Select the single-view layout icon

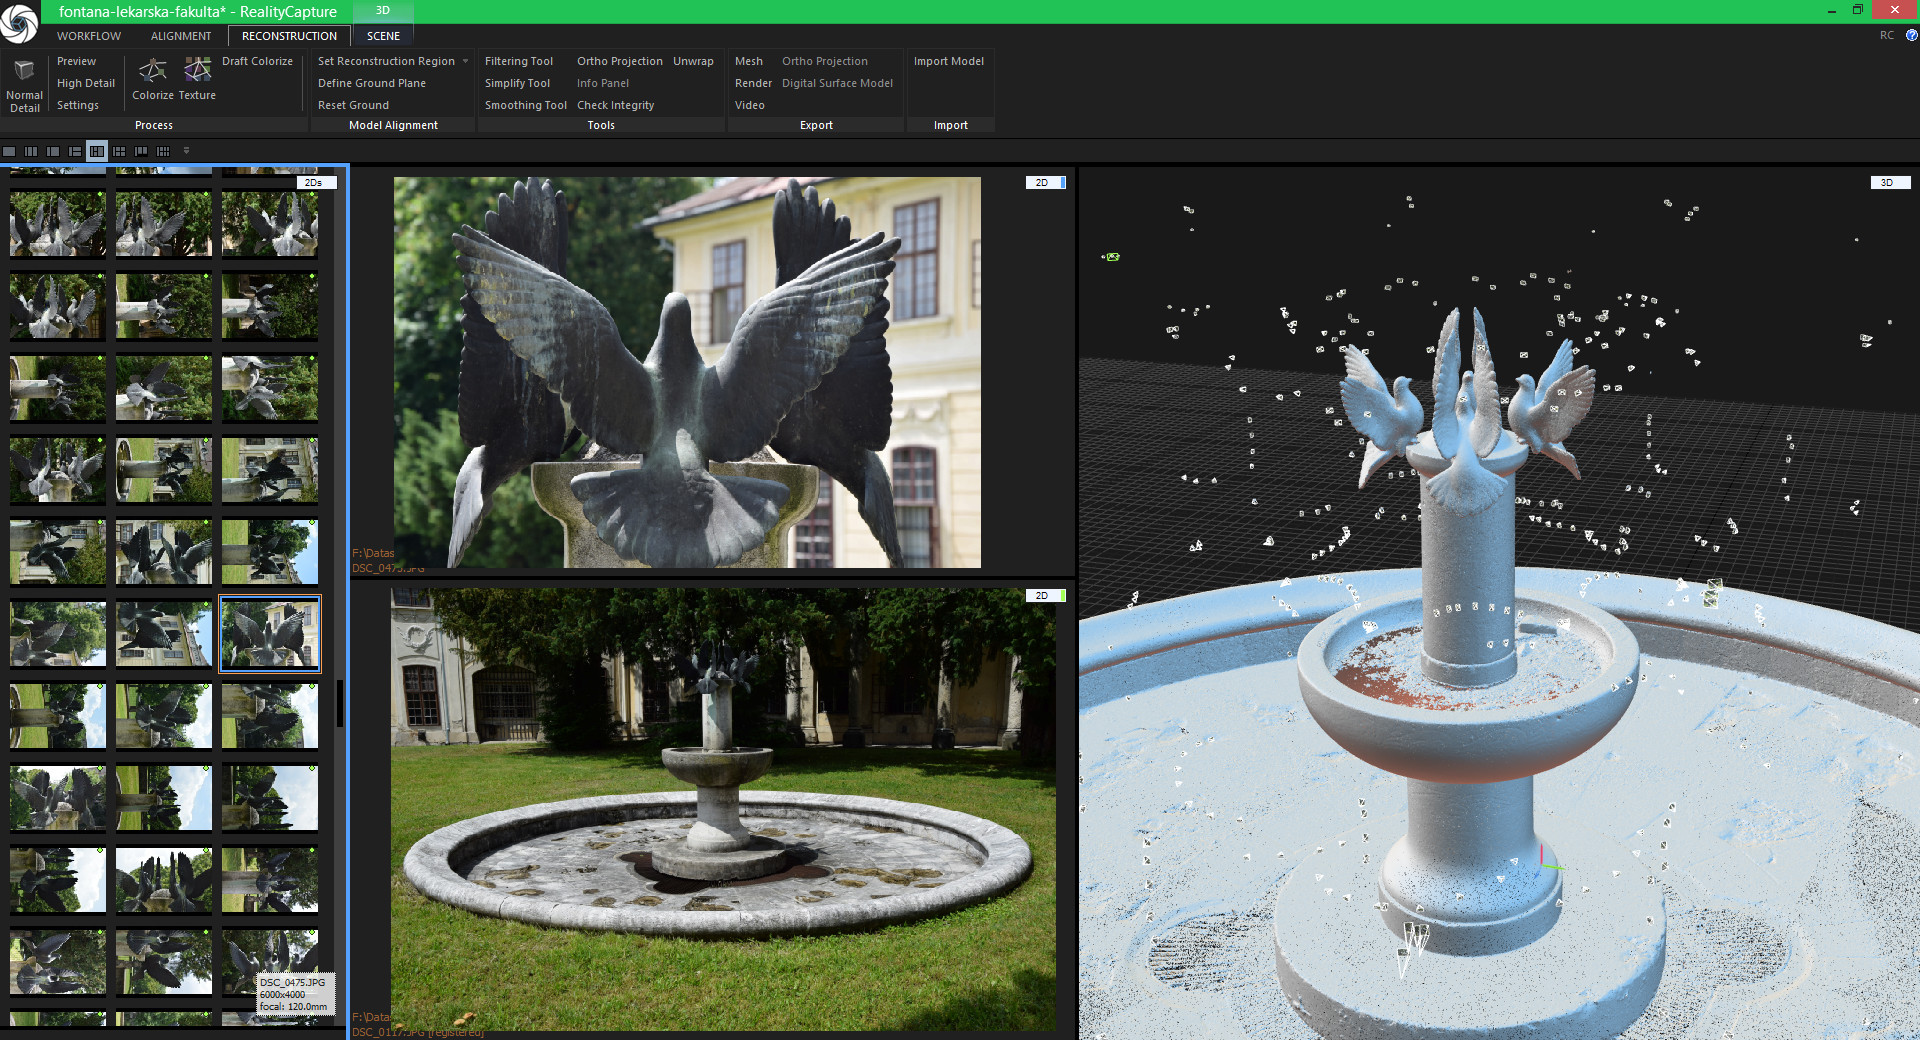[9, 151]
